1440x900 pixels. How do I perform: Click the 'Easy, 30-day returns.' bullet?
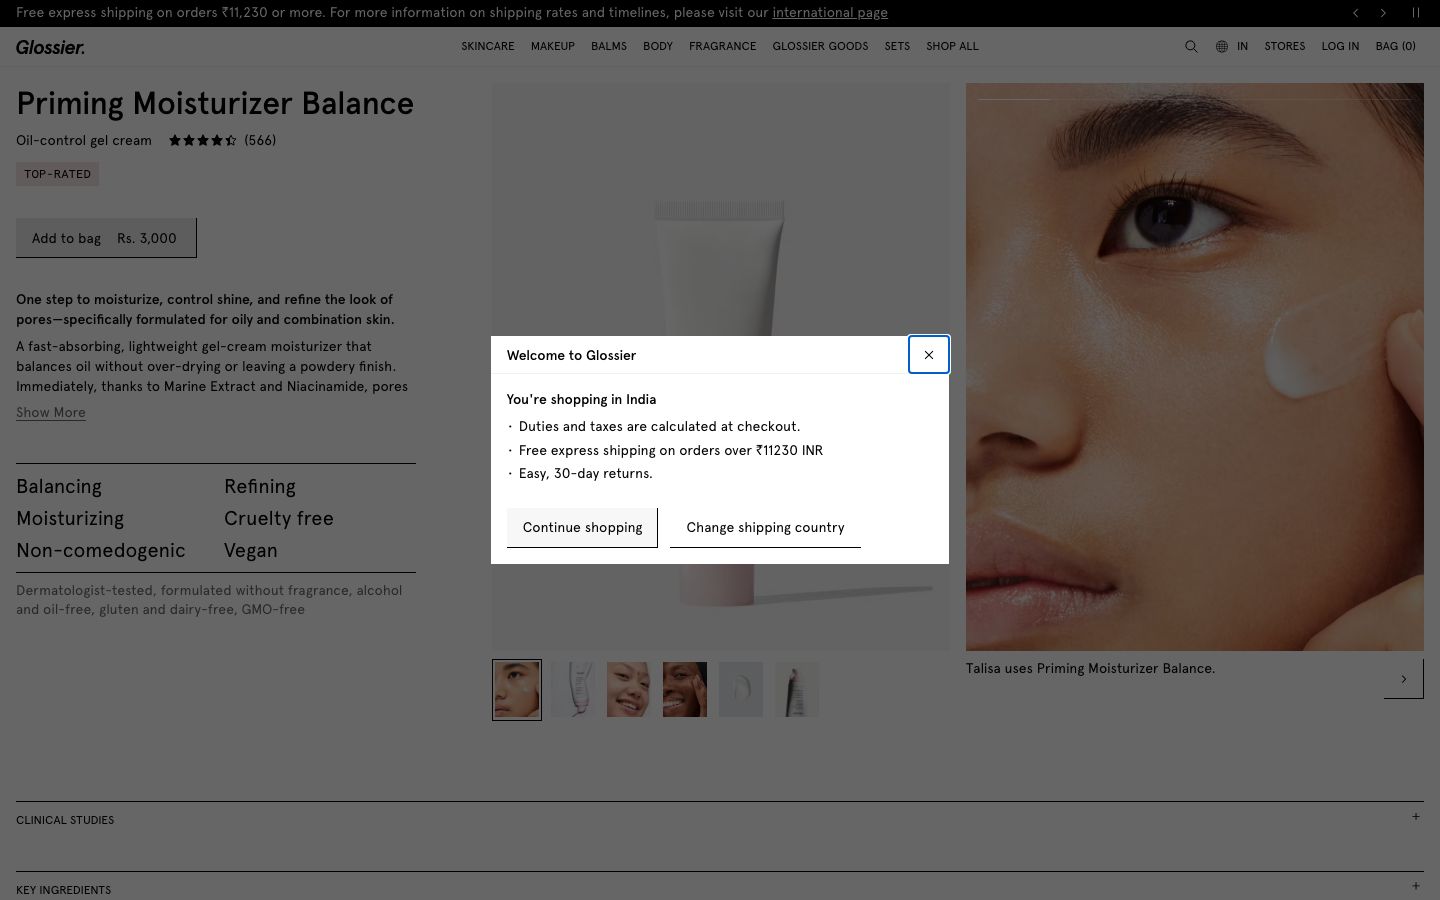(x=585, y=473)
